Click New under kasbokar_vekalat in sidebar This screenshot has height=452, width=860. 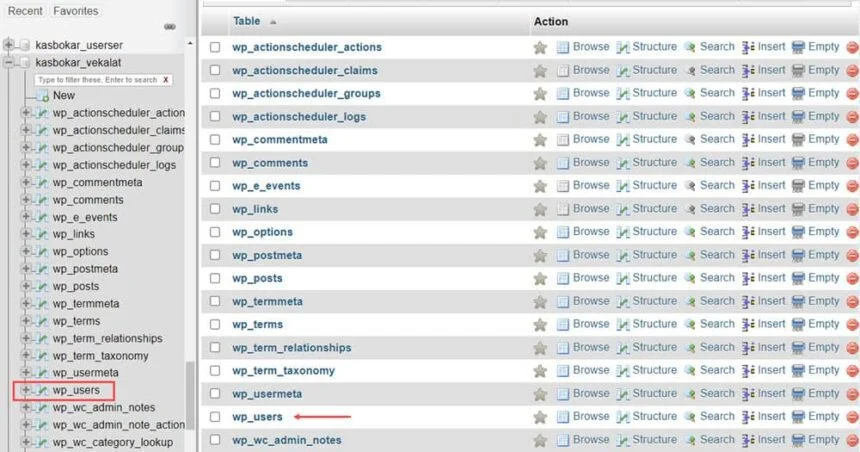tap(64, 95)
